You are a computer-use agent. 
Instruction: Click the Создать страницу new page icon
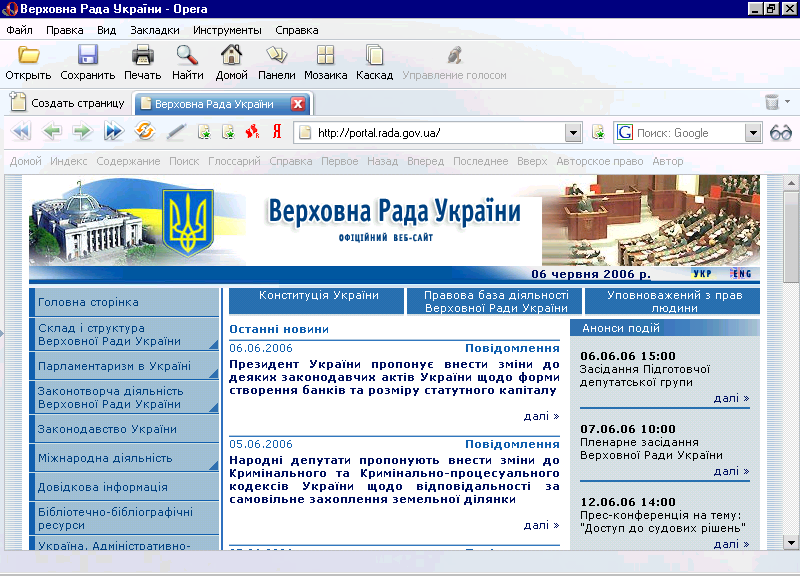18,102
